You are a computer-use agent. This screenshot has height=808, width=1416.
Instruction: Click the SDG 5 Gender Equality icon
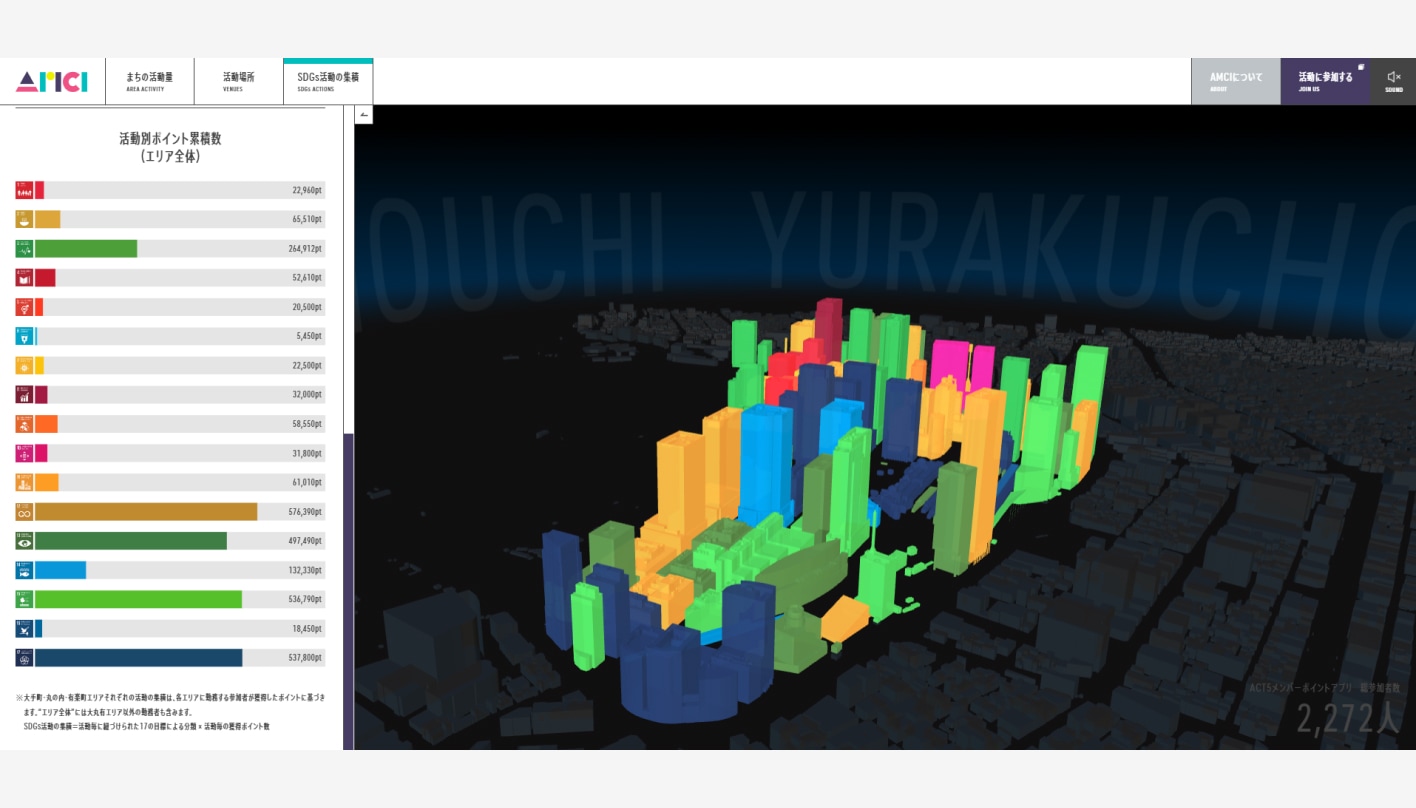(x=24, y=307)
